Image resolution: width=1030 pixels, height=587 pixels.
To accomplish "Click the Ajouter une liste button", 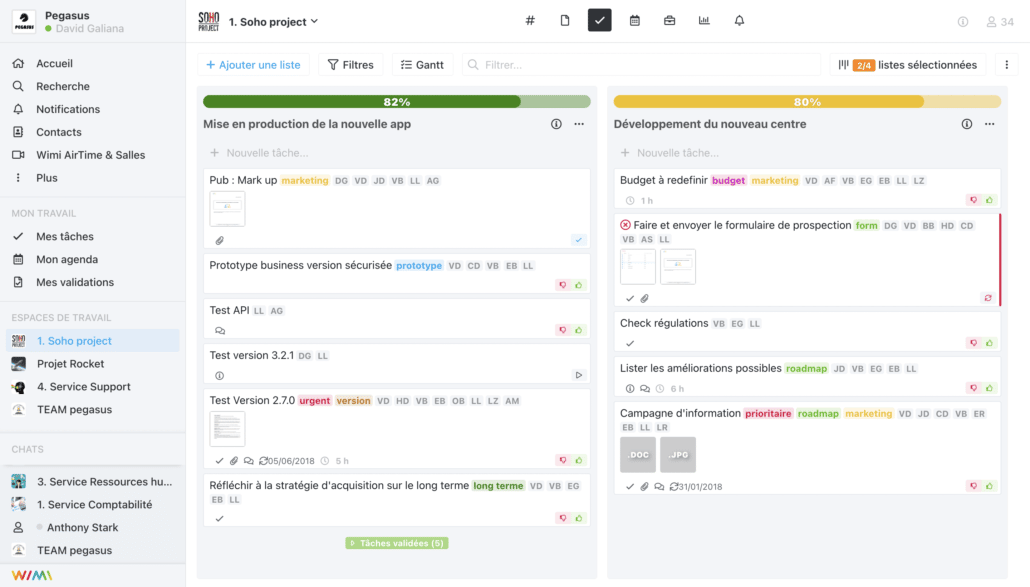I will (x=253, y=65).
